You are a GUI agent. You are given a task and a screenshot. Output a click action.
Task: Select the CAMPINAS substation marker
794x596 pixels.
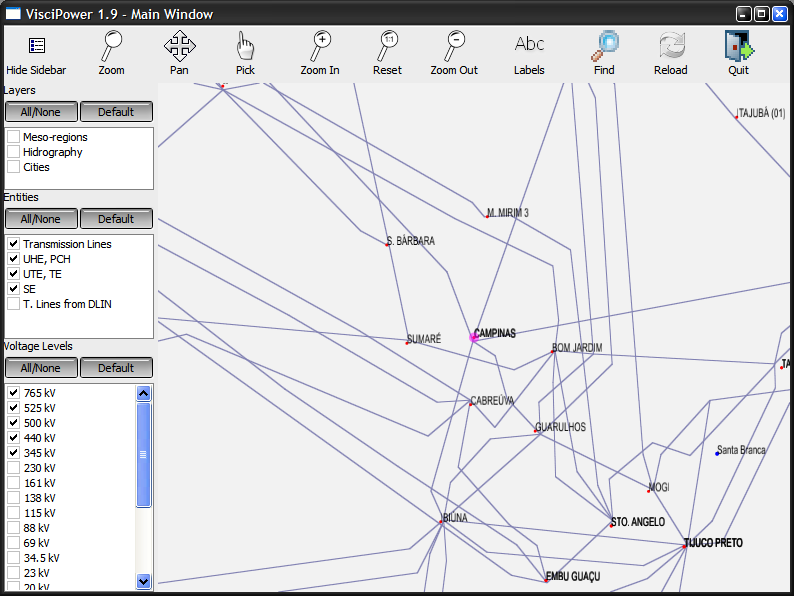click(x=474, y=337)
